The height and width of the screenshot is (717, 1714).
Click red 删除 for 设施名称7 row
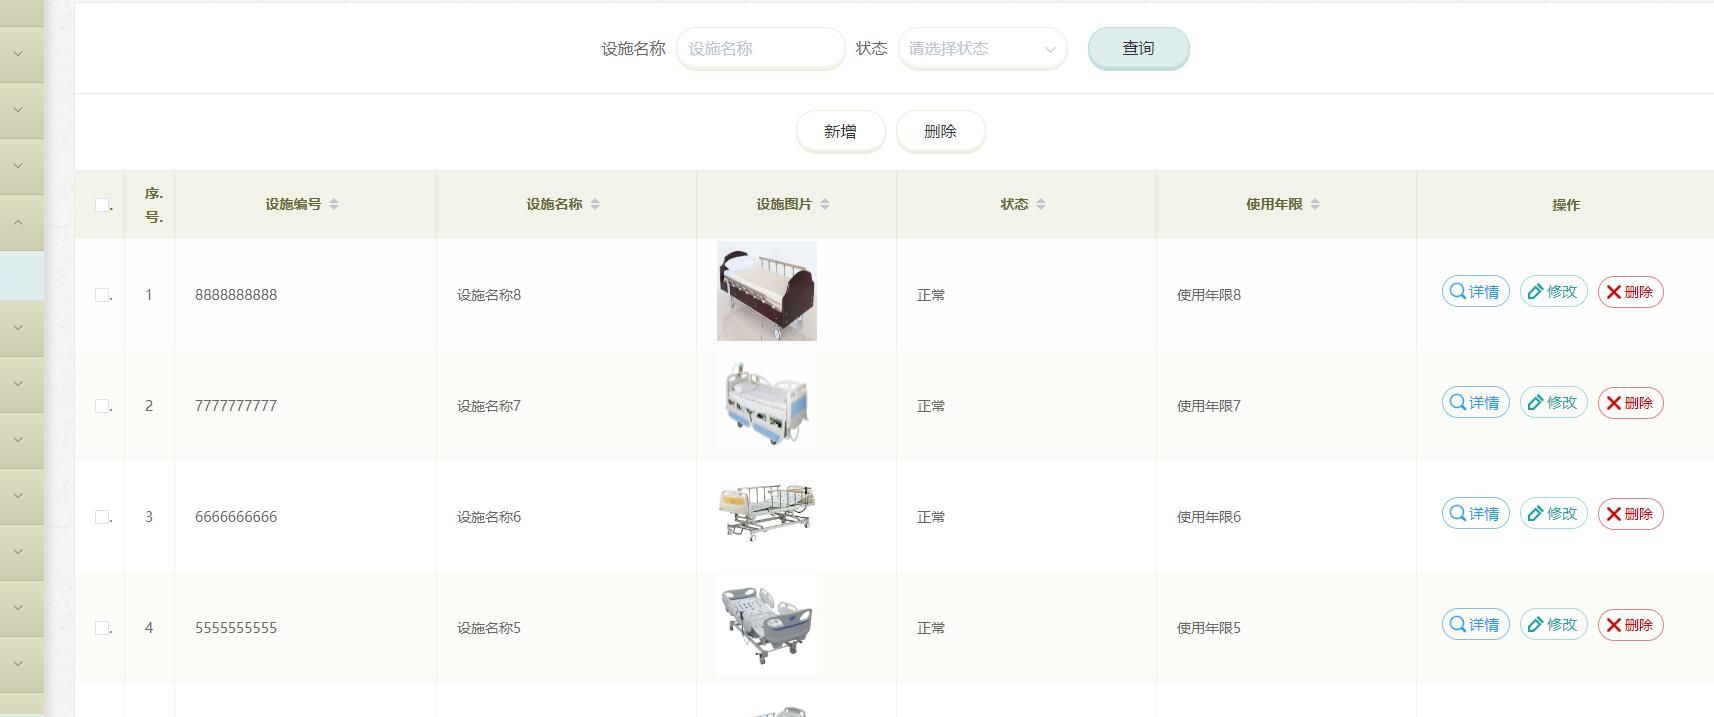pos(1630,403)
